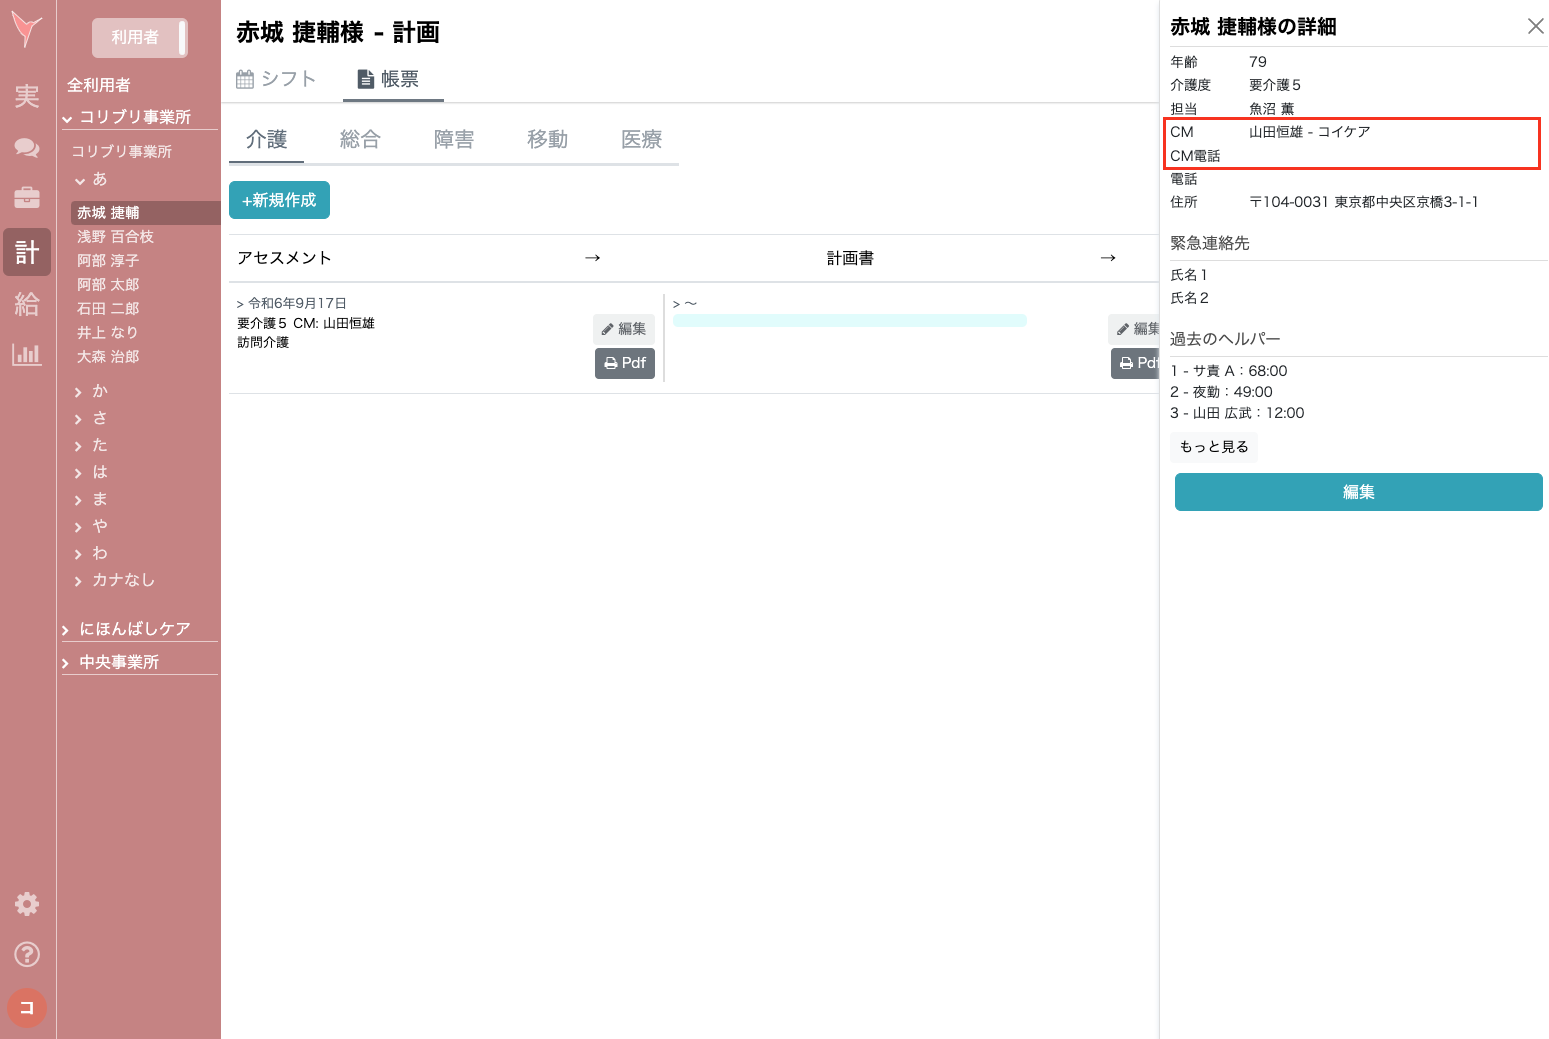This screenshot has height=1039, width=1549.
Task: Collapse the あ name group
Action: pos(98,179)
